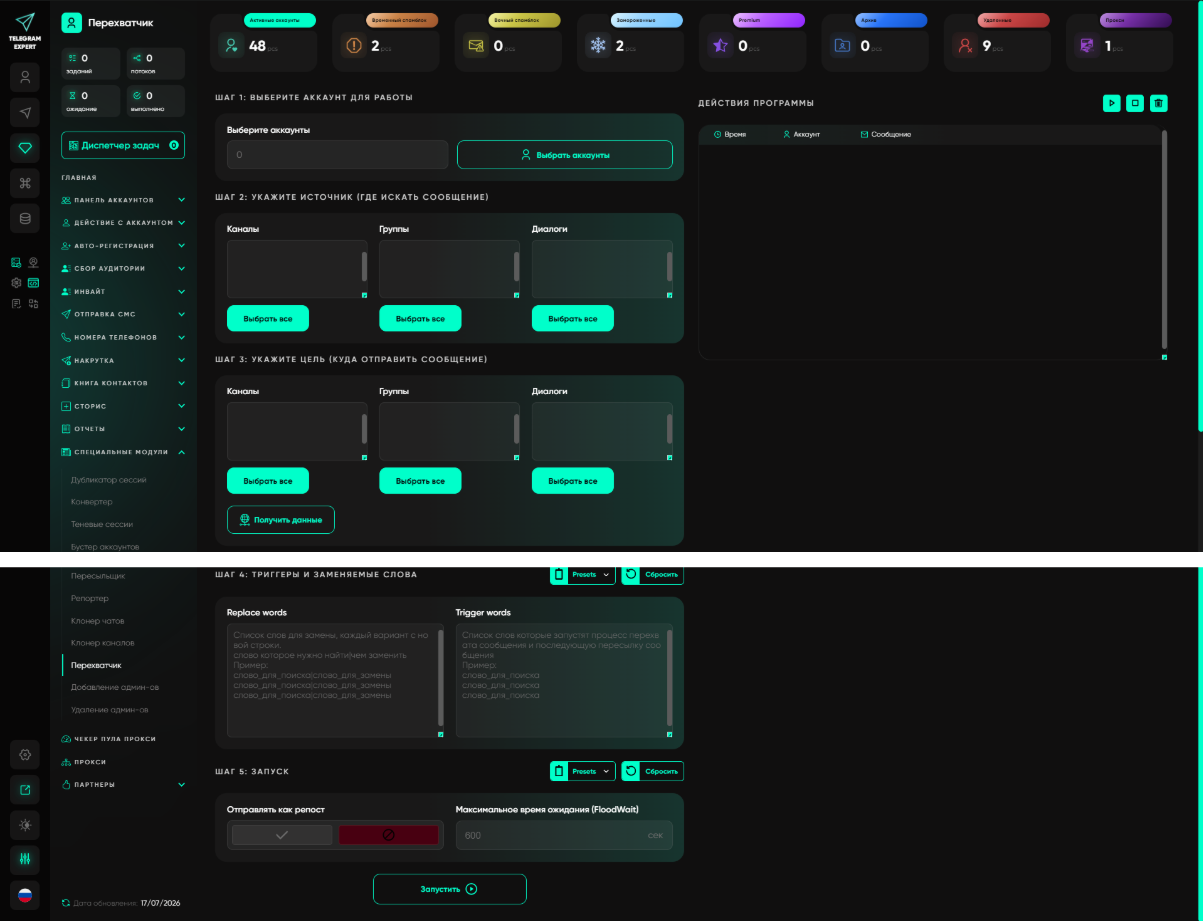This screenshot has height=921, width=1203.
Task: Stop the program actions with square icon
Action: tap(1135, 103)
